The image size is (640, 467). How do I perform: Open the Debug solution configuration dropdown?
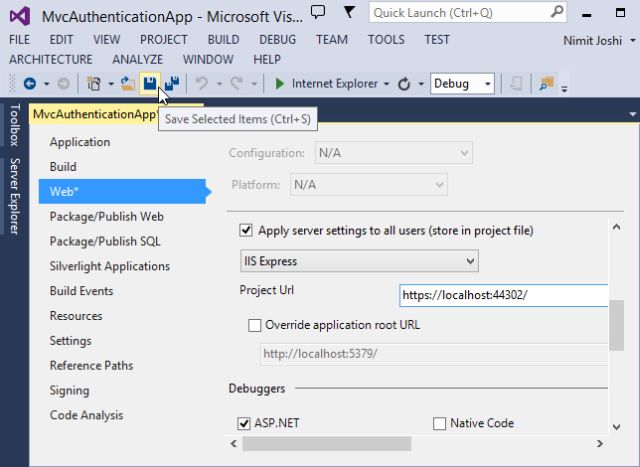point(462,84)
